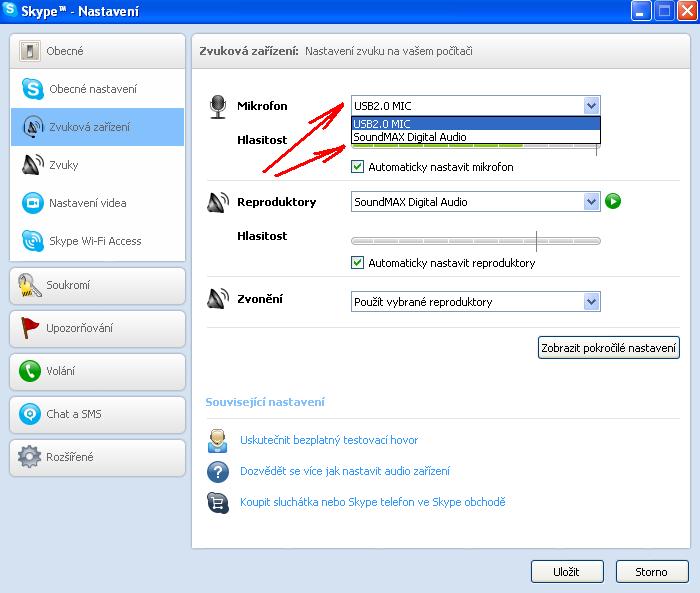This screenshot has height=593, width=700.
Task: Select Obecné nastavení in sidebar
Action: (97, 89)
